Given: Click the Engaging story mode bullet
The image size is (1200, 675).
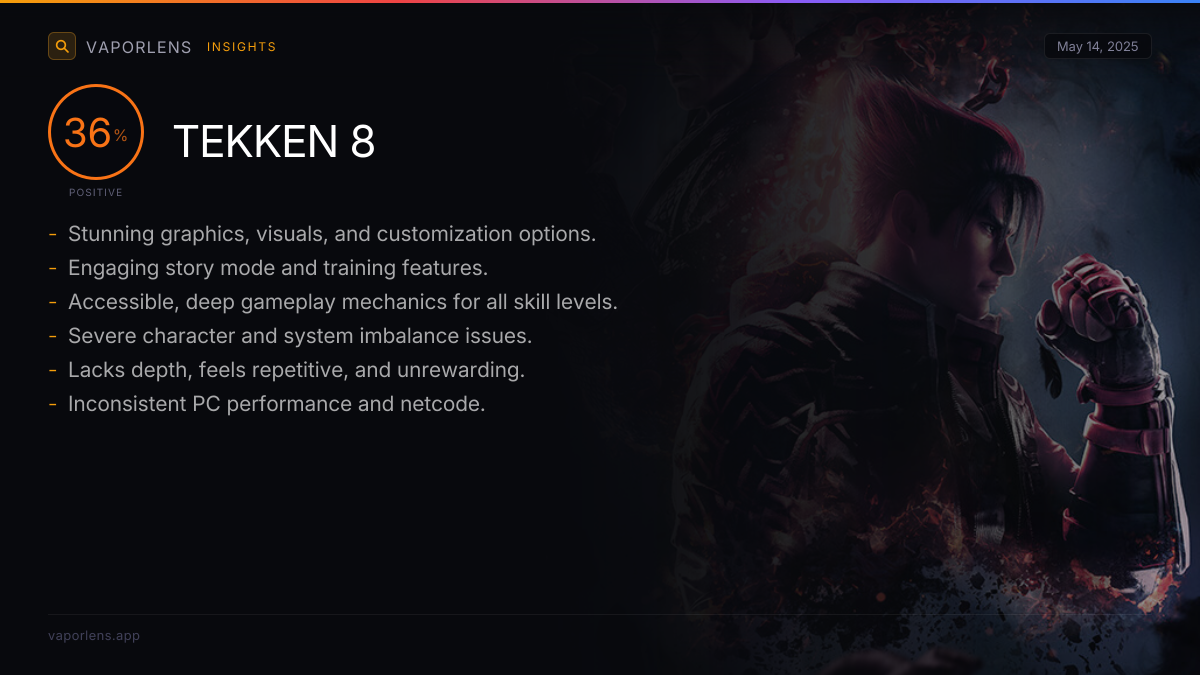Looking at the screenshot, I should pos(278,268).
